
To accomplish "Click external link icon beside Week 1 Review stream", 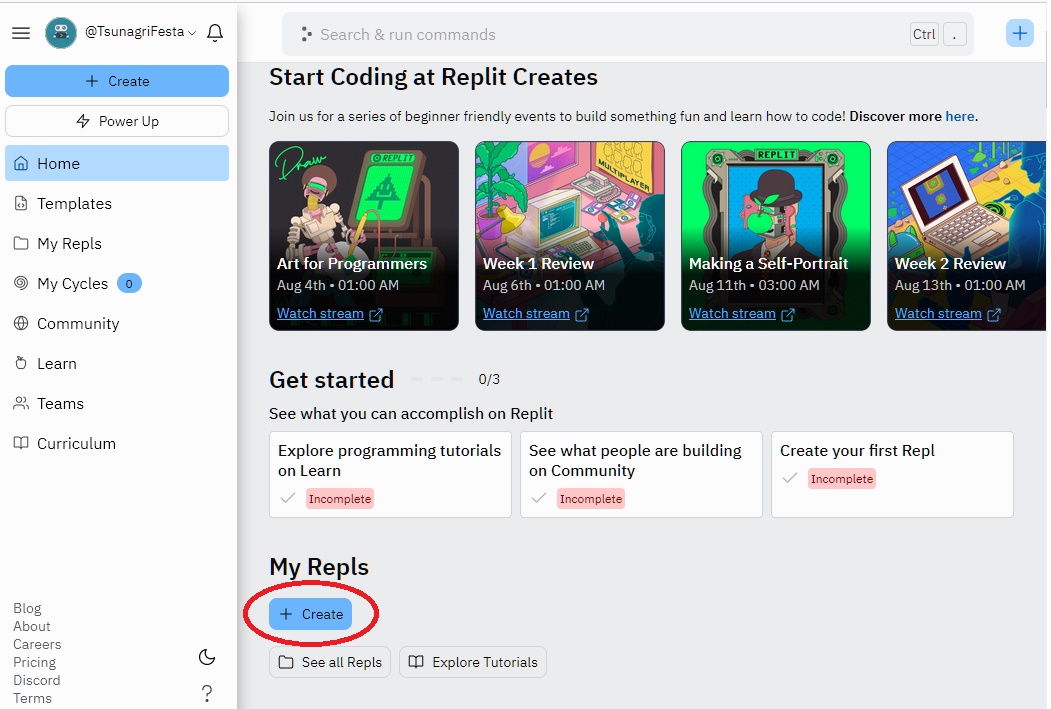I will (x=582, y=314).
